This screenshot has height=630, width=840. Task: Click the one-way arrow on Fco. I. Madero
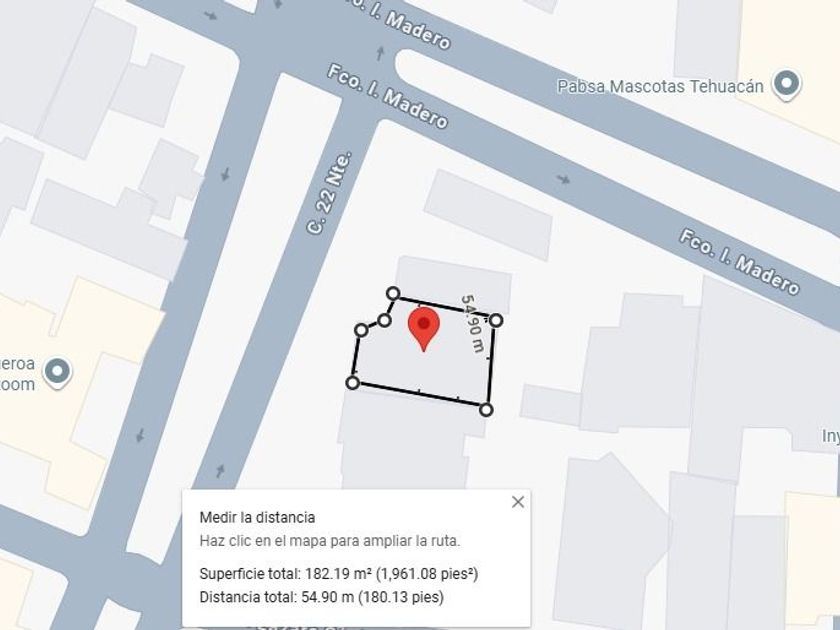point(563,179)
